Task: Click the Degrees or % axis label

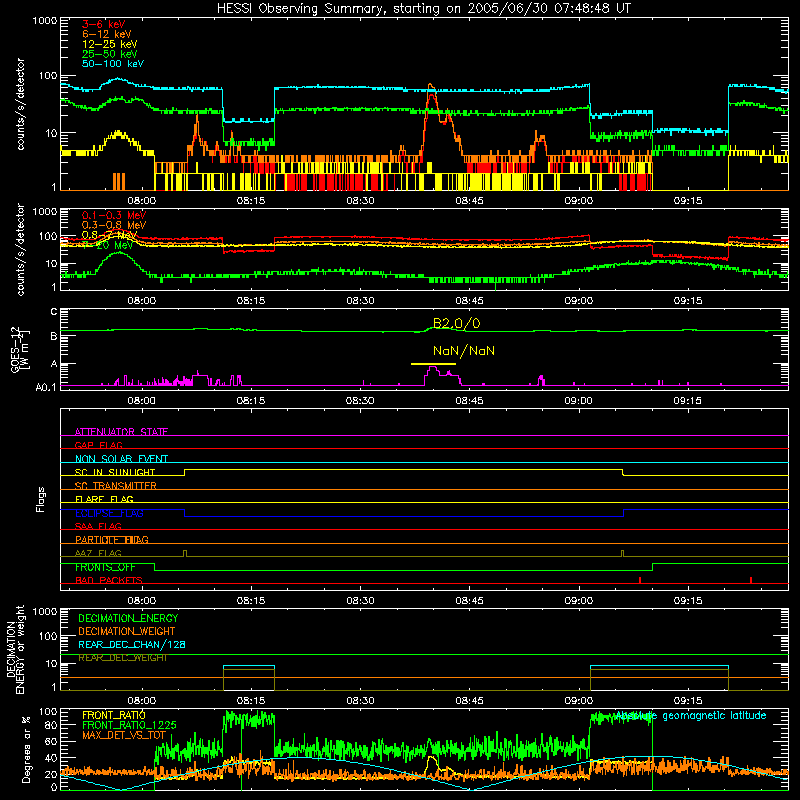Action: point(27,749)
